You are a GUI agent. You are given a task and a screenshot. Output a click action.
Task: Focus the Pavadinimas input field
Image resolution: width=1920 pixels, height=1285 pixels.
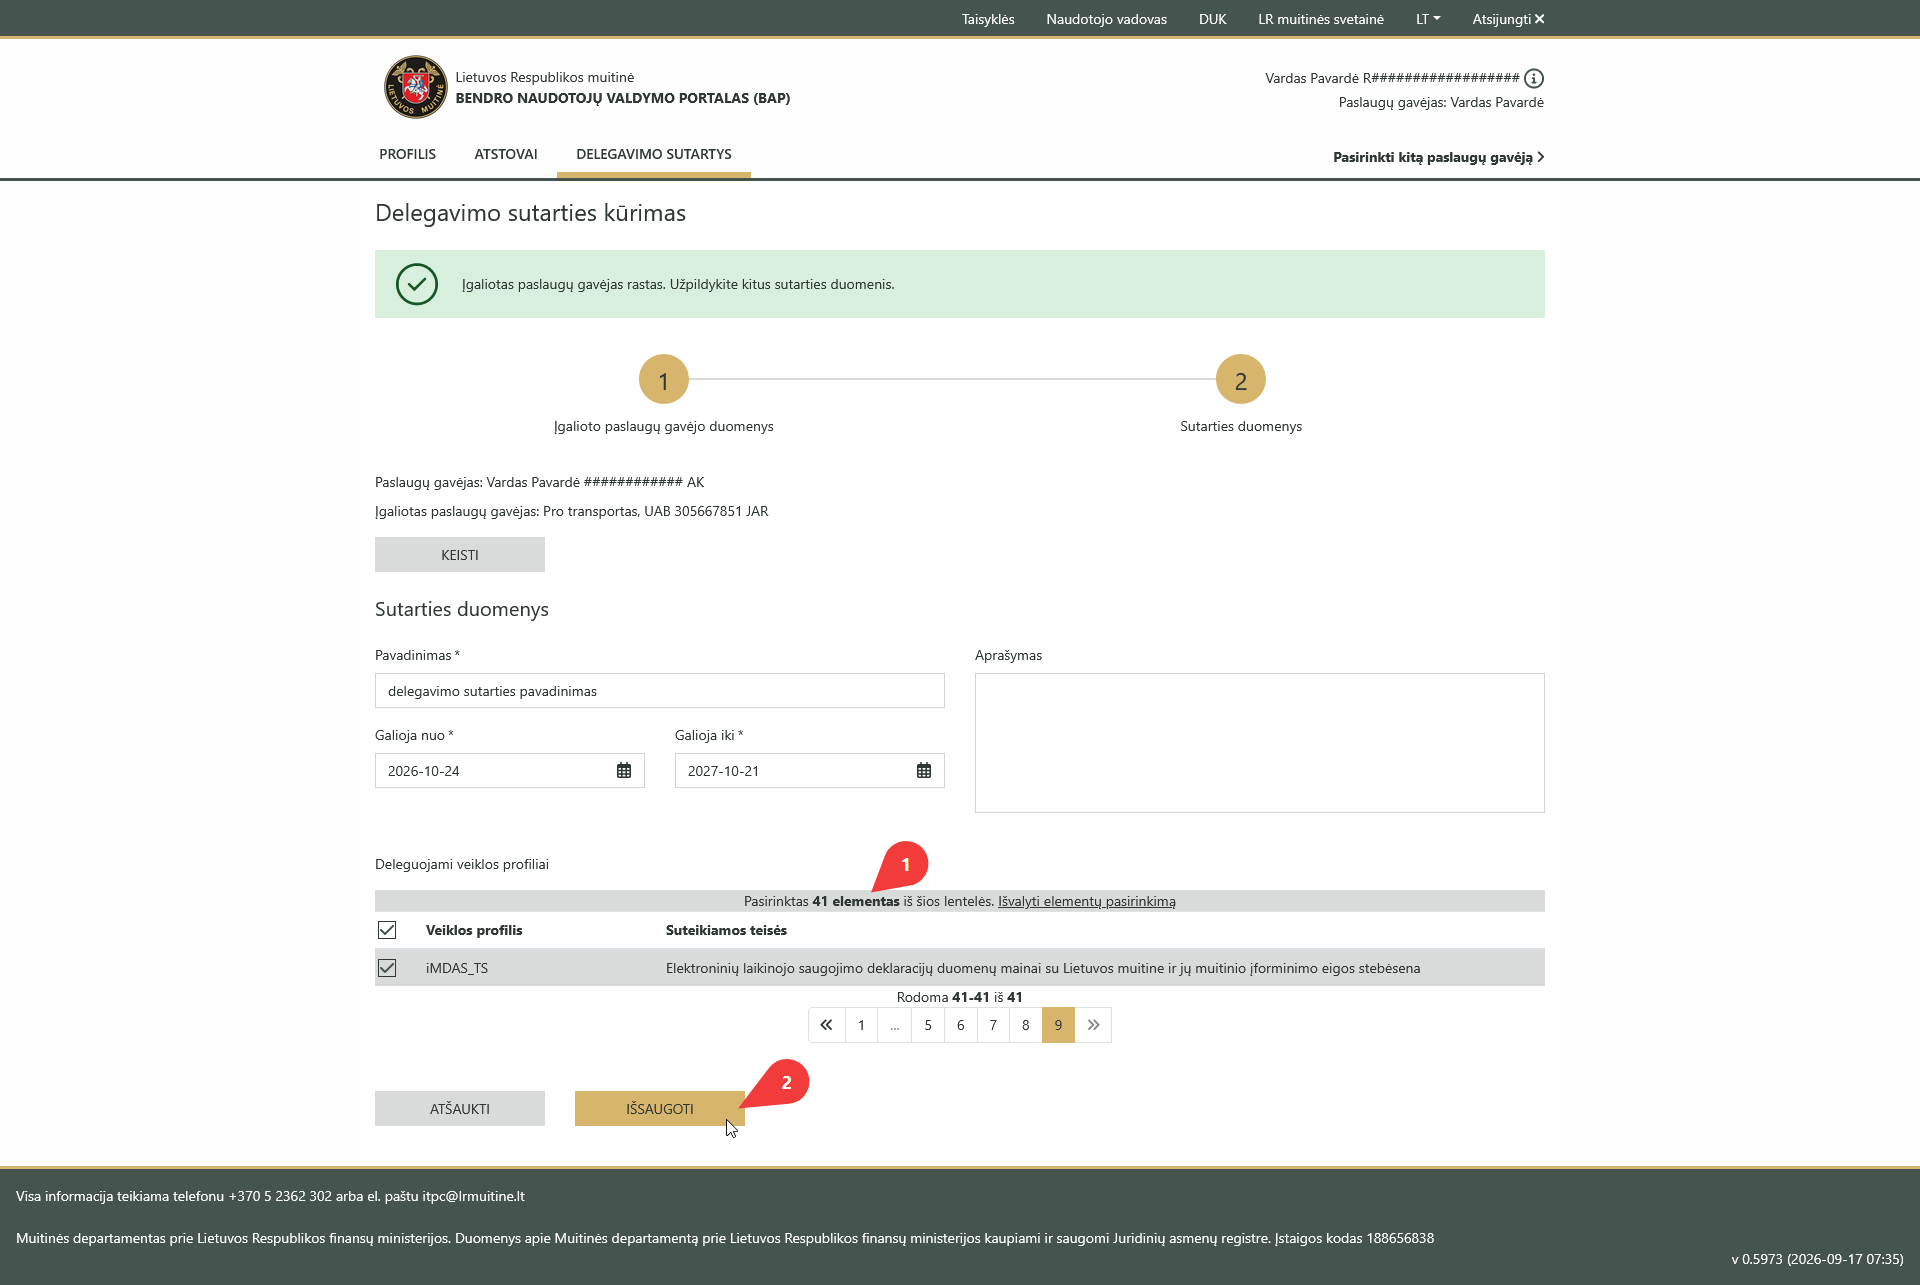click(x=660, y=691)
